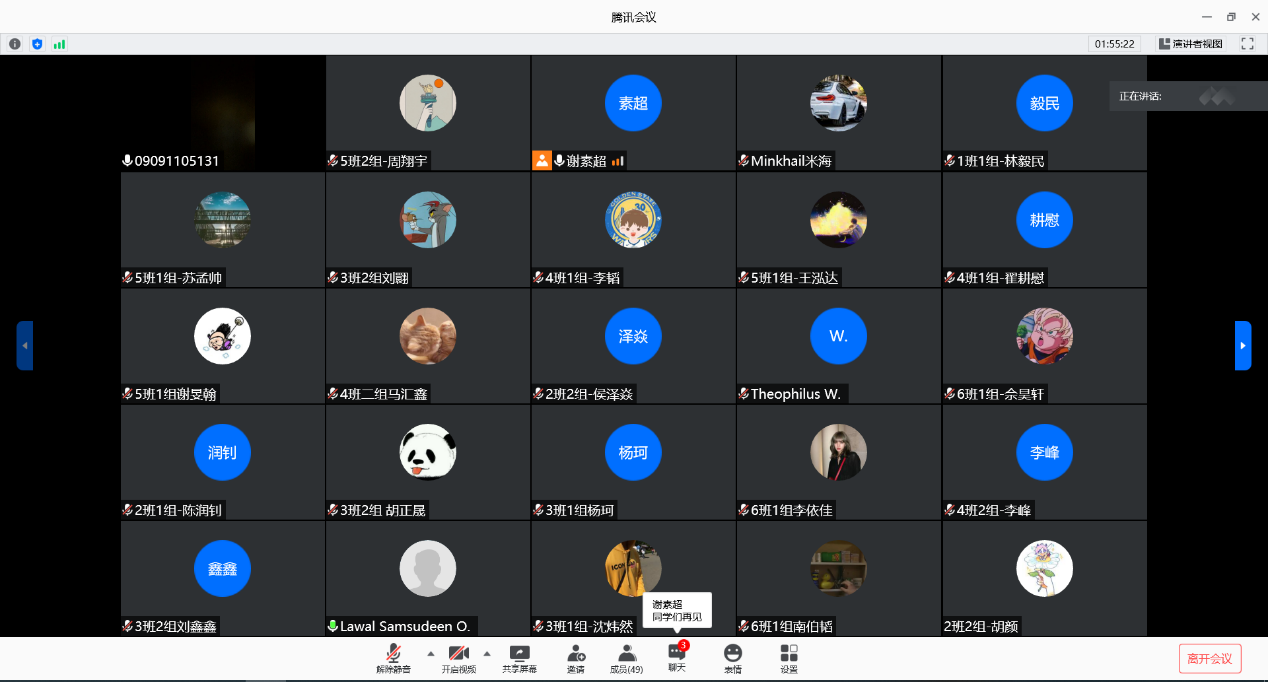Switch layout using 演讲者视图 button

point(1190,44)
